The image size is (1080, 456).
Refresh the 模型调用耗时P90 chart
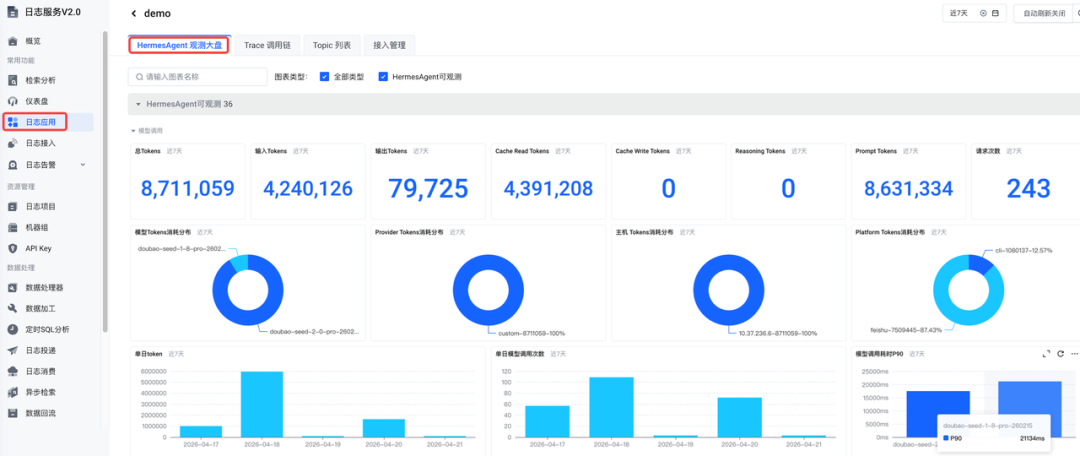point(1060,354)
